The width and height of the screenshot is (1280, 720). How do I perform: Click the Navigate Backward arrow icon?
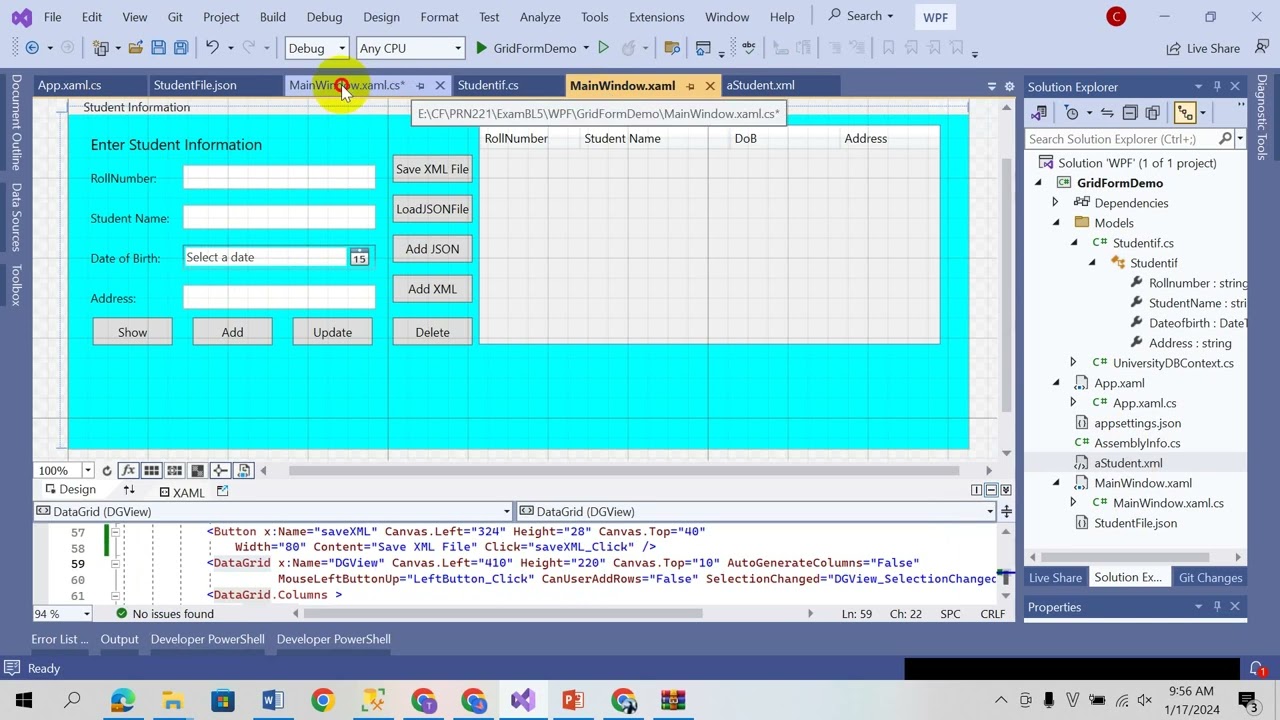click(x=32, y=48)
